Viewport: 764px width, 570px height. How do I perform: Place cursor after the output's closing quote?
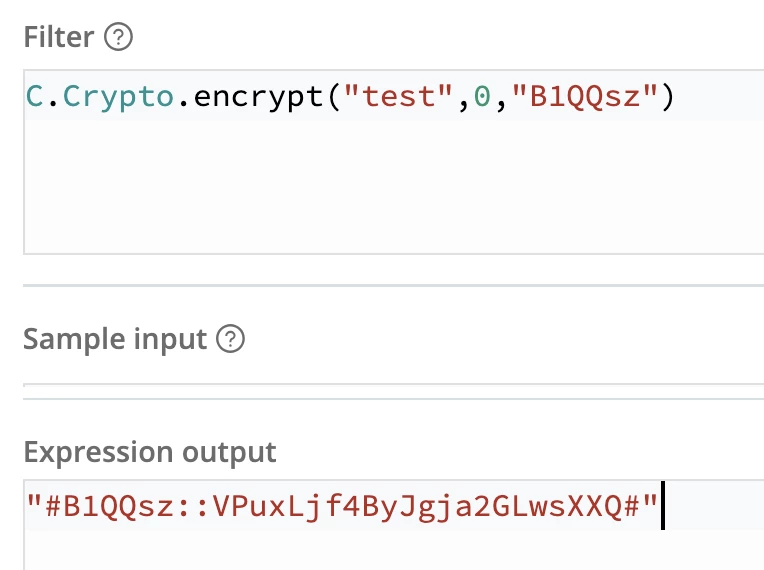(662, 506)
